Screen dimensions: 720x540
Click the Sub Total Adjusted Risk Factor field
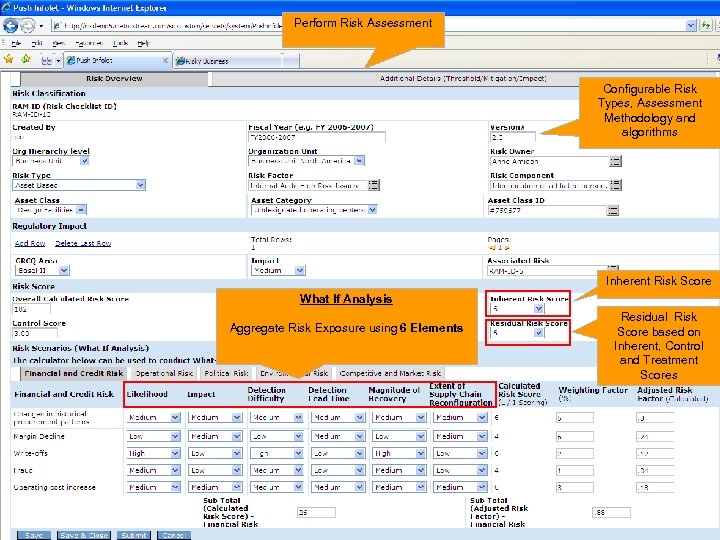611,512
